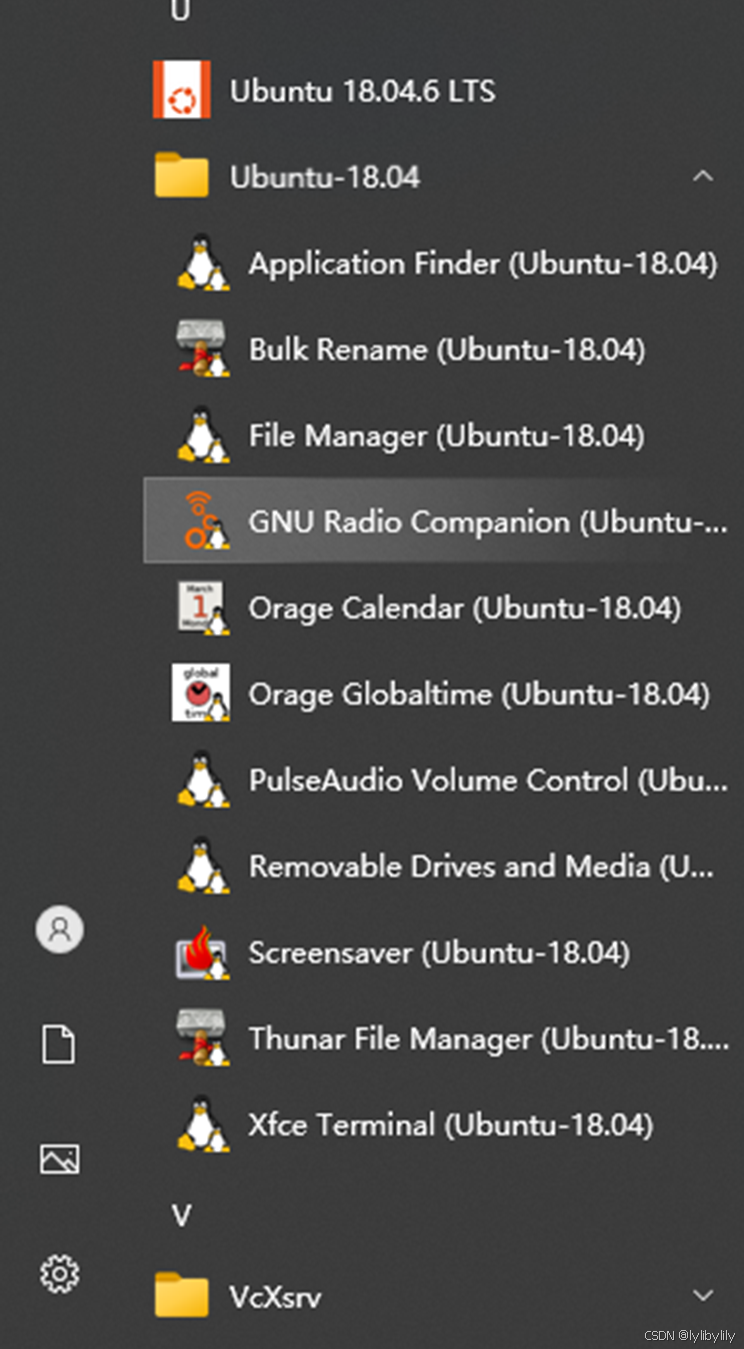Launch File Manager (Ubuntu-18.04) entry text
Viewport: 744px width, 1349px height.
click(x=447, y=436)
